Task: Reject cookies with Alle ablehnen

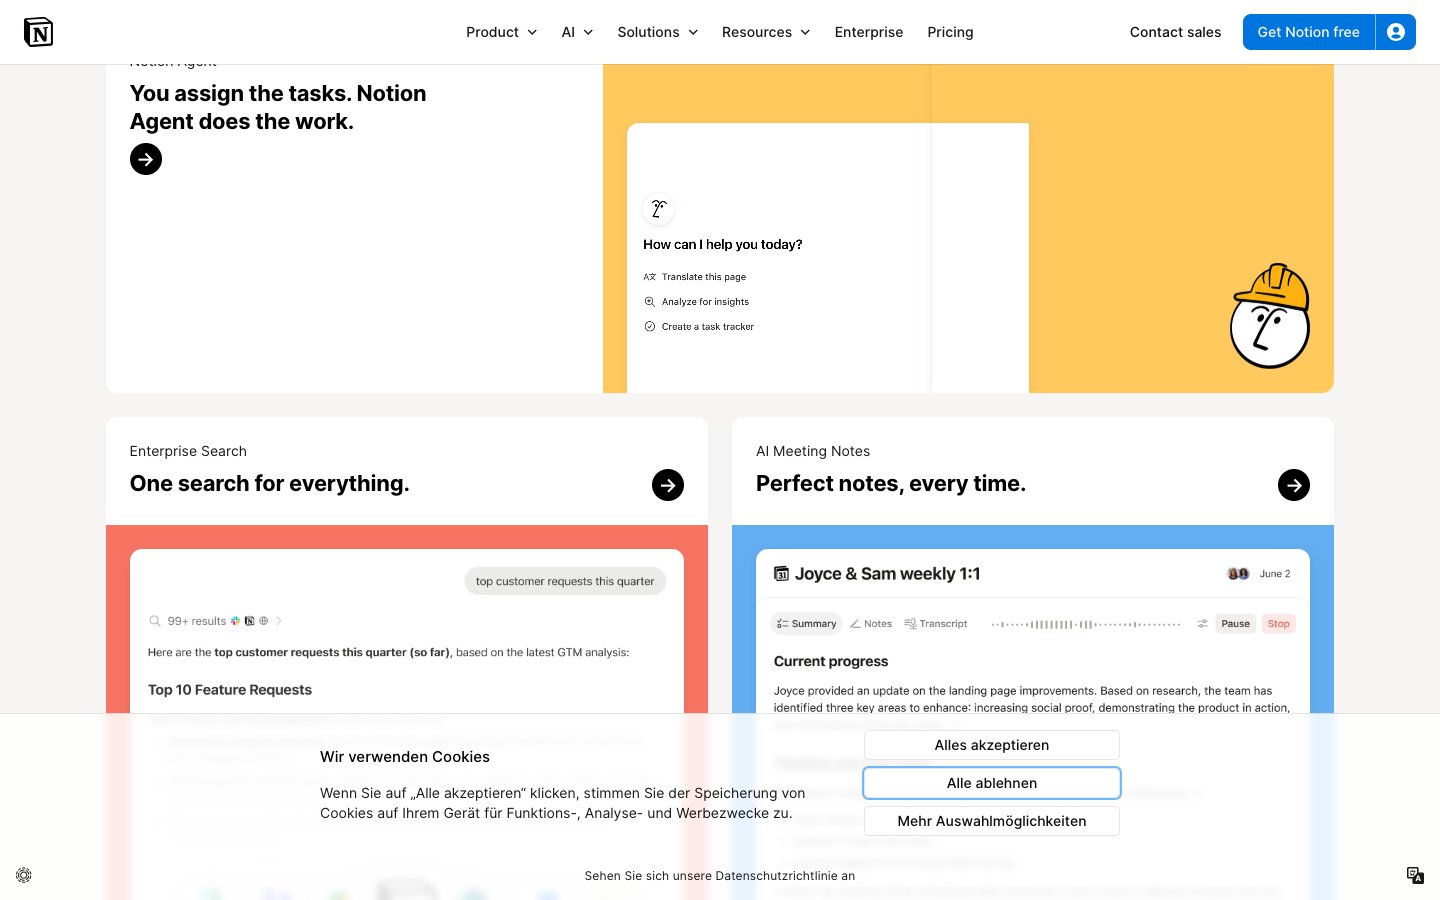Action: 991,783
